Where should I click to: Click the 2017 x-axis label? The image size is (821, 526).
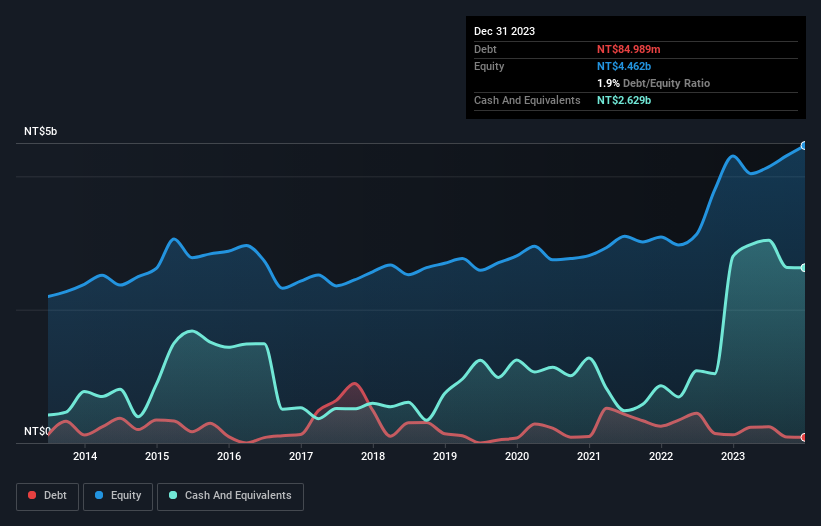[x=301, y=456]
